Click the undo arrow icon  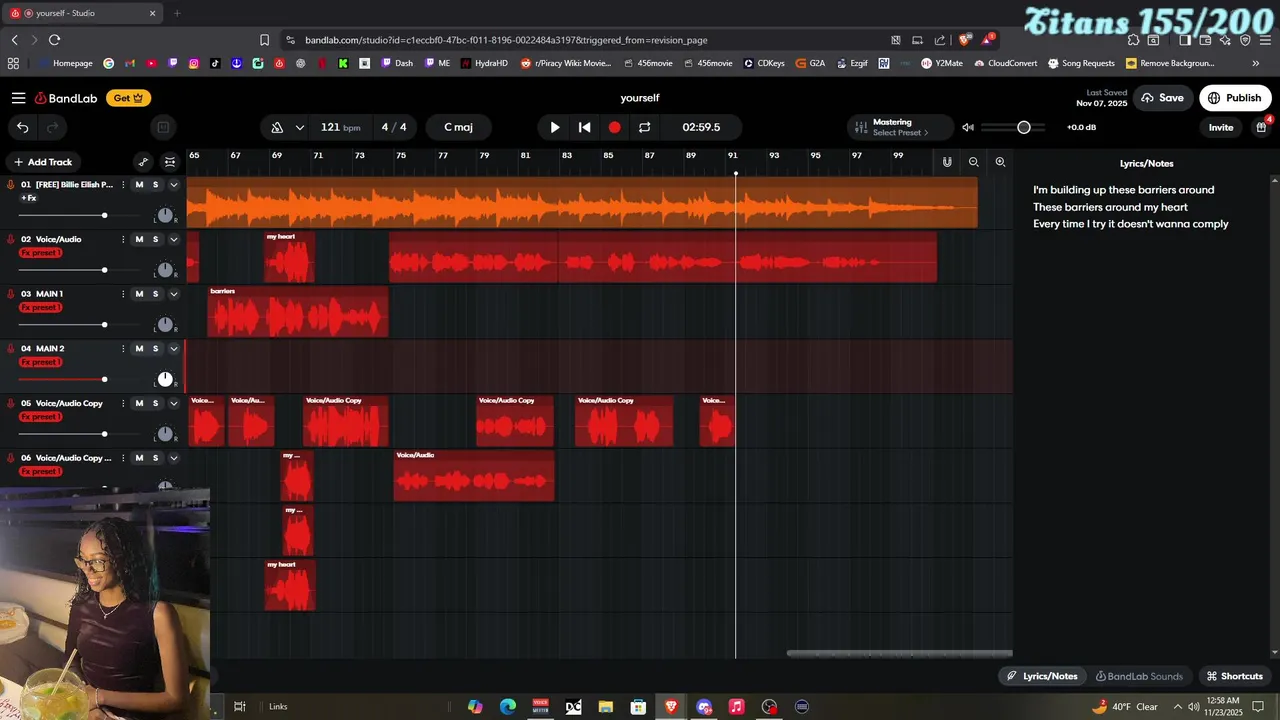[x=22, y=127]
